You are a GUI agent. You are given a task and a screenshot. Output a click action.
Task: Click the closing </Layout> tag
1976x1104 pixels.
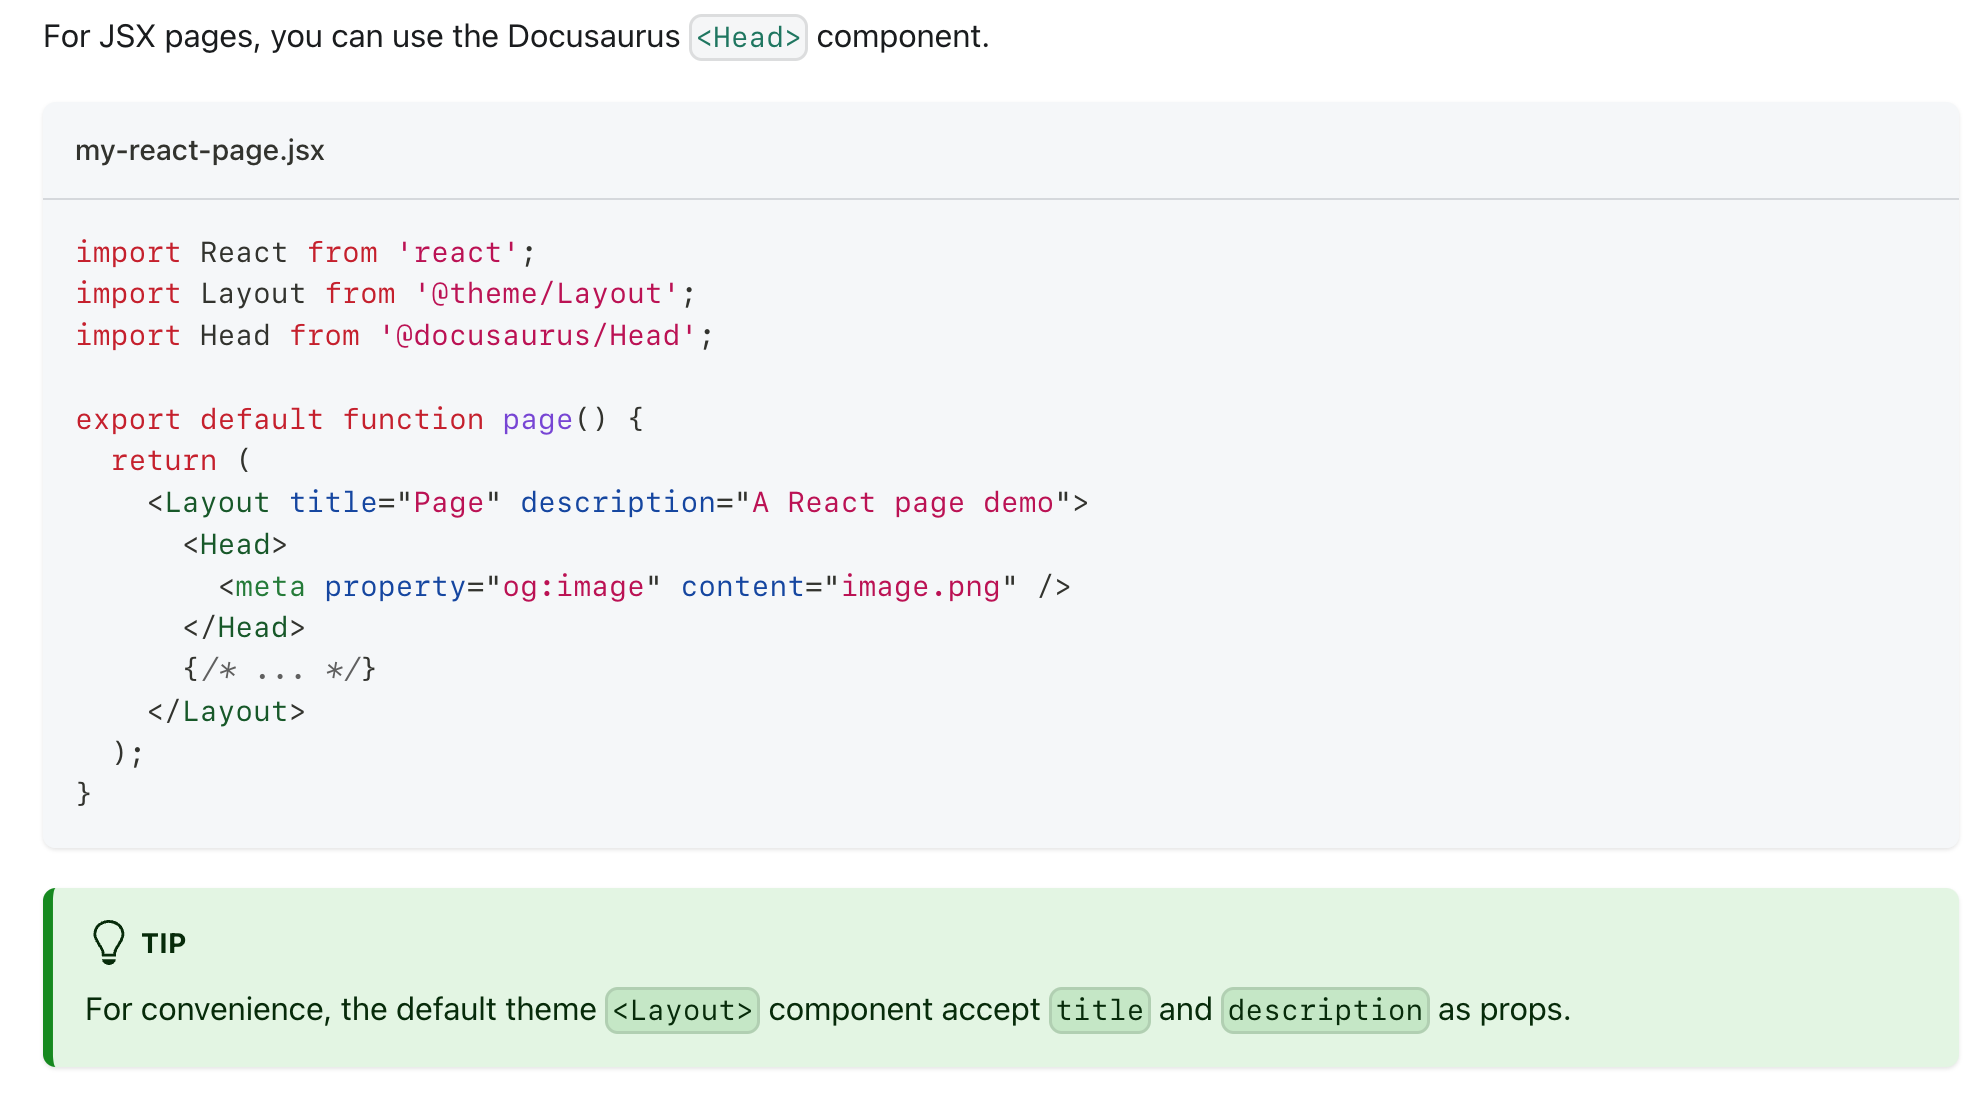[227, 711]
